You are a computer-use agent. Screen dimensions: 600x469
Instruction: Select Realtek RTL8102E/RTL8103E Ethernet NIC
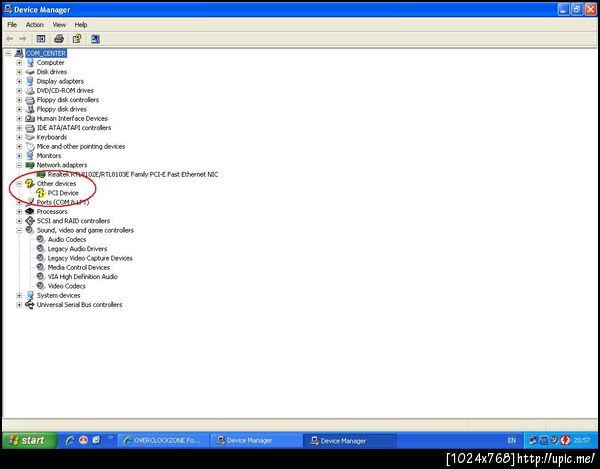click(x=133, y=174)
